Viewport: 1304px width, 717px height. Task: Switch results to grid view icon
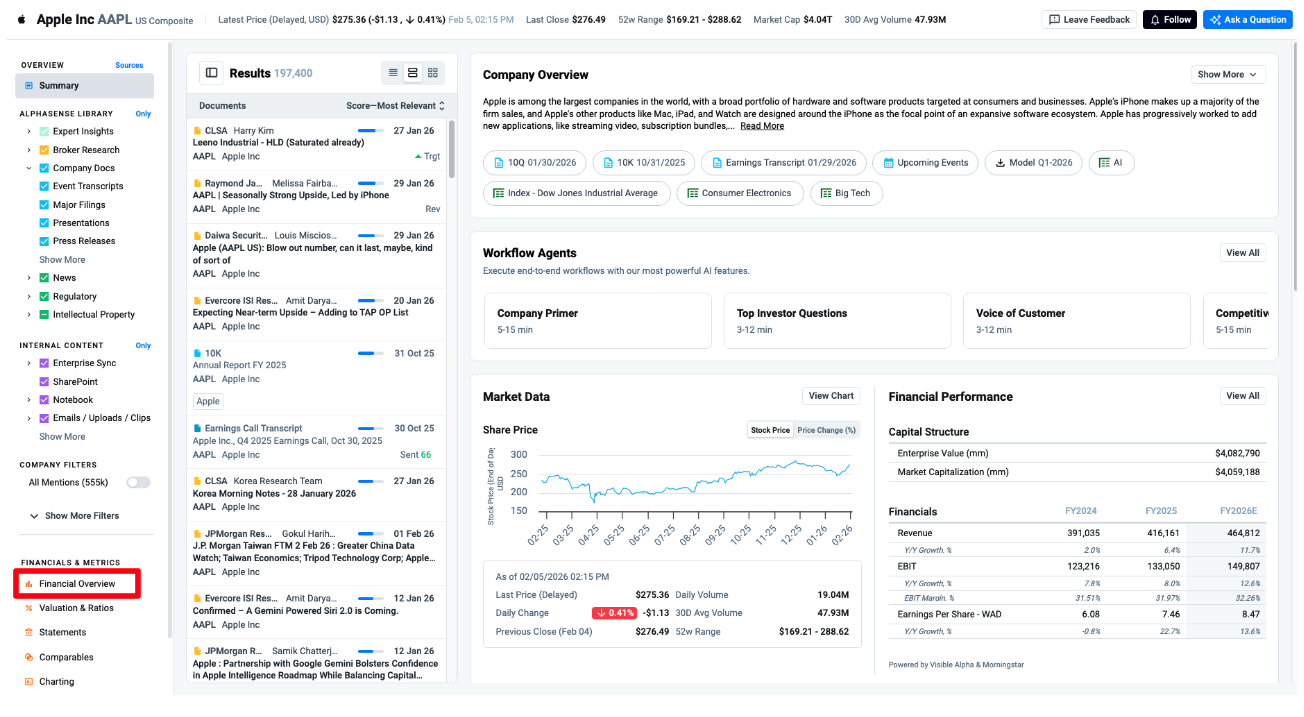point(433,73)
